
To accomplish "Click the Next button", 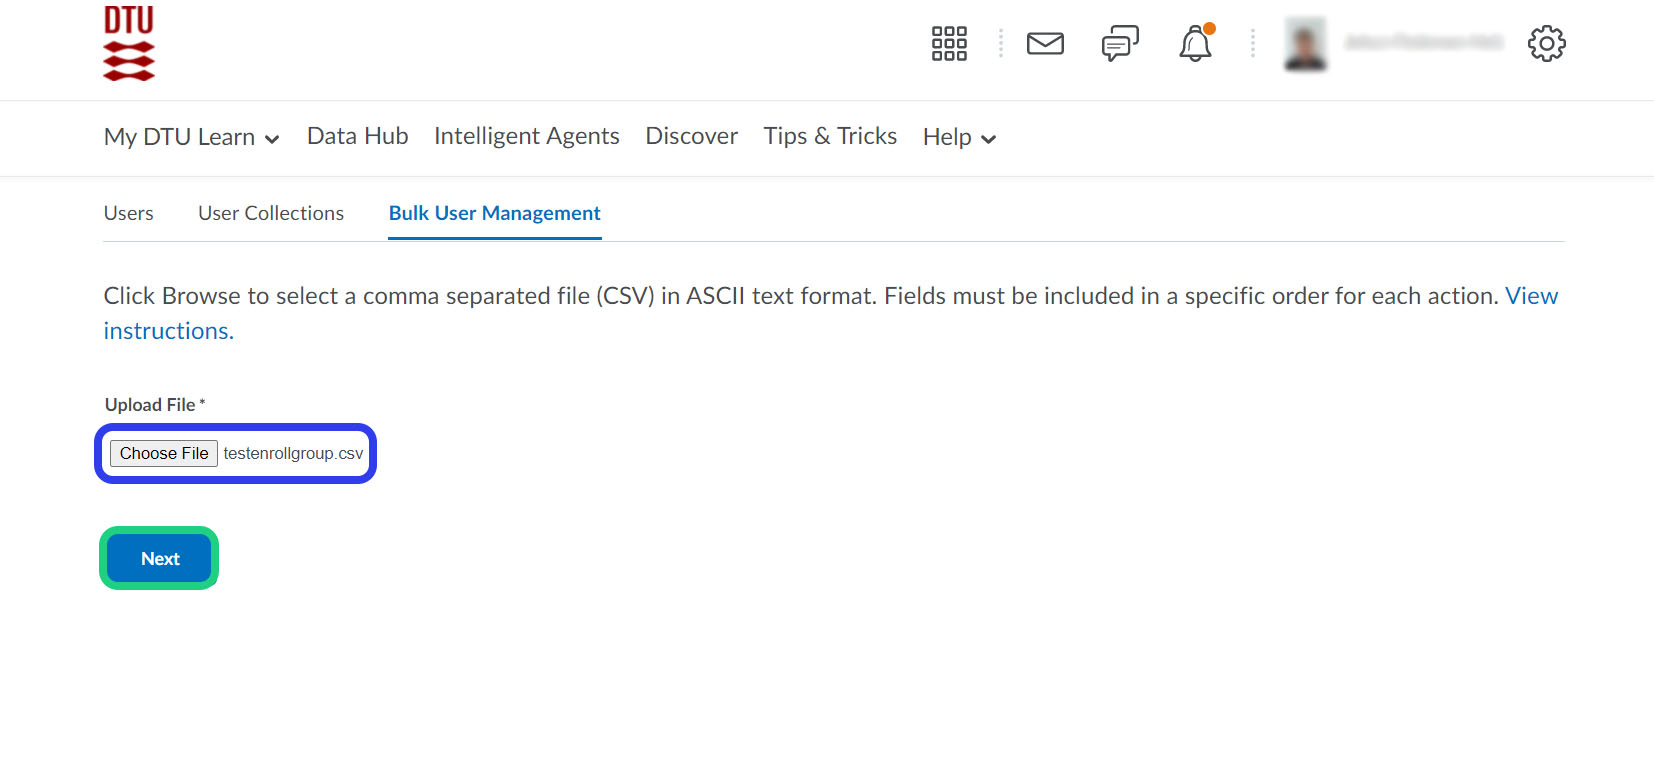I will tap(160, 558).
